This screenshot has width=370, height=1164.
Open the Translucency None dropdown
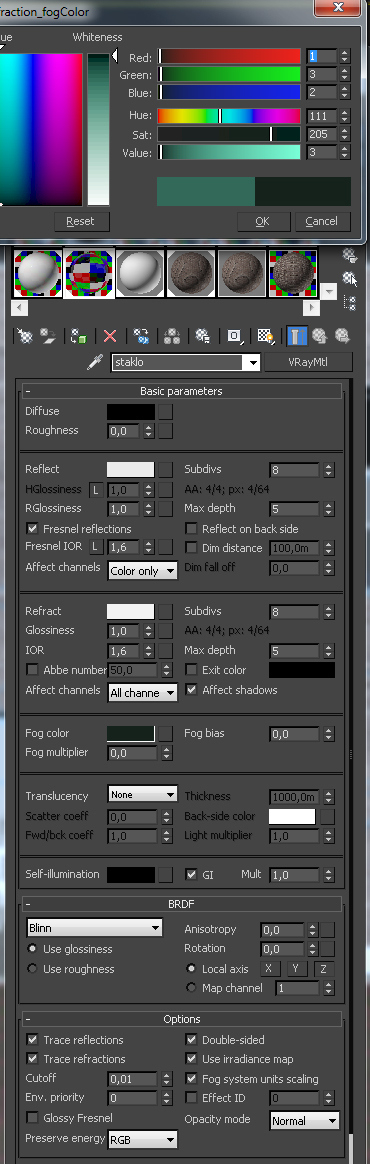coord(143,795)
